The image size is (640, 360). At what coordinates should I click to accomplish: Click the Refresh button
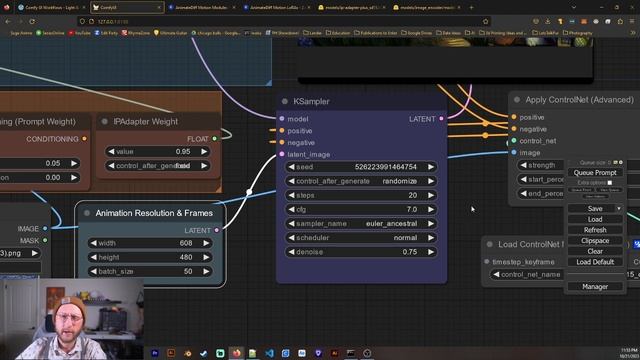[595, 230]
